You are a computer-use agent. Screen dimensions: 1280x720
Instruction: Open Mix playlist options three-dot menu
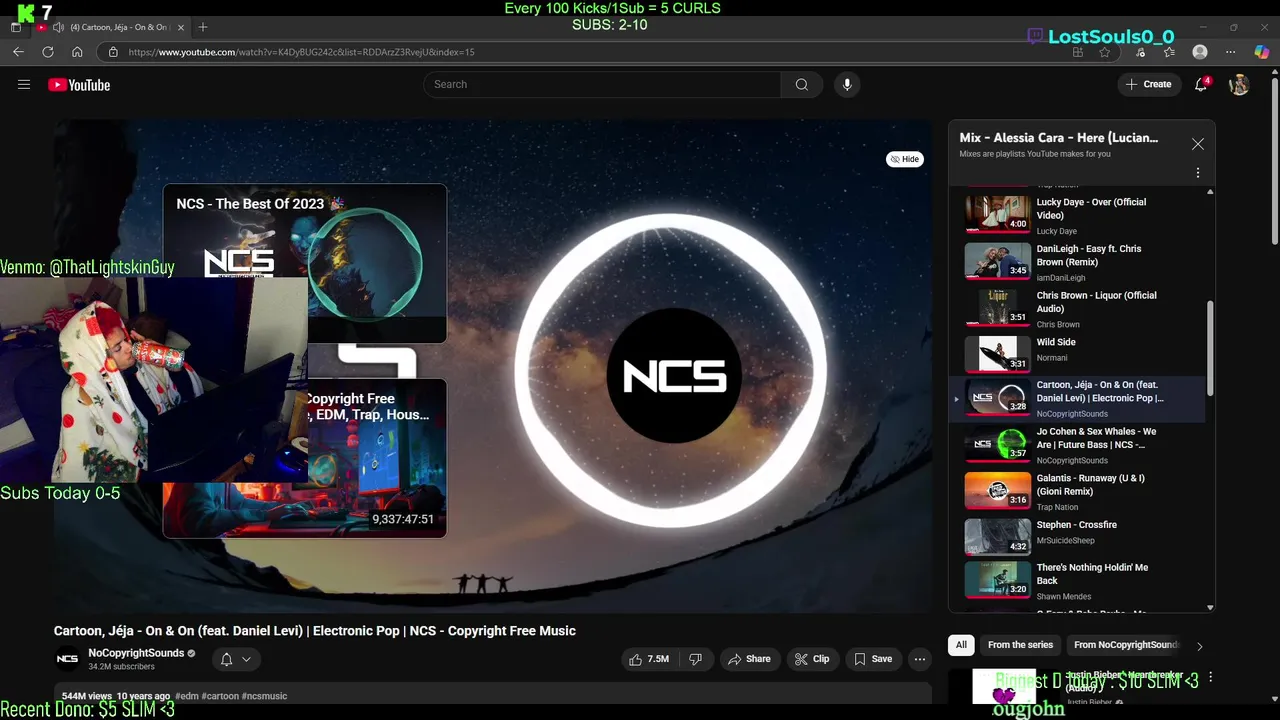(x=1198, y=173)
